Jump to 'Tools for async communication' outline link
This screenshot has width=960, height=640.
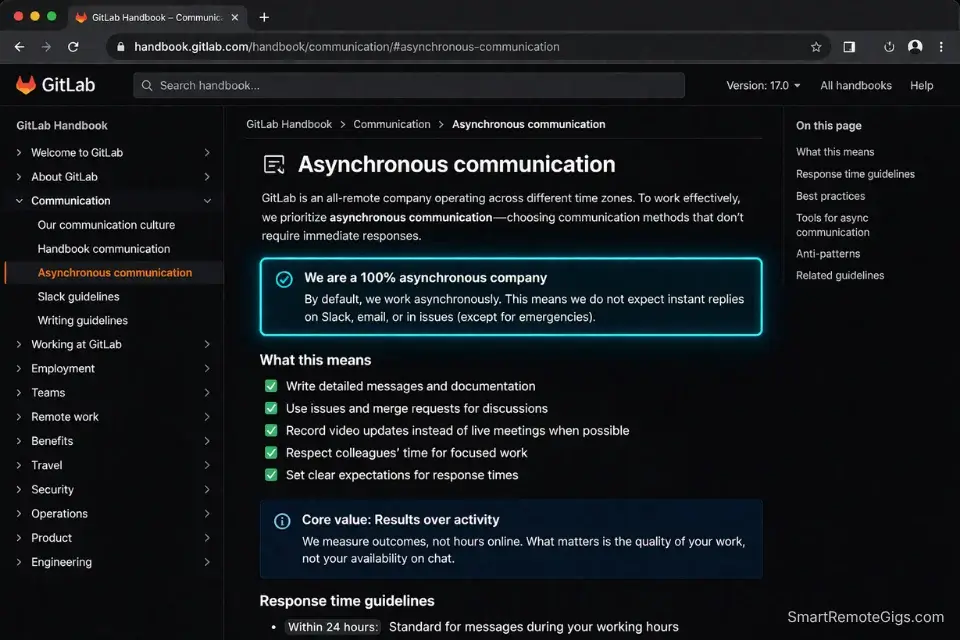pyautogui.click(x=833, y=225)
